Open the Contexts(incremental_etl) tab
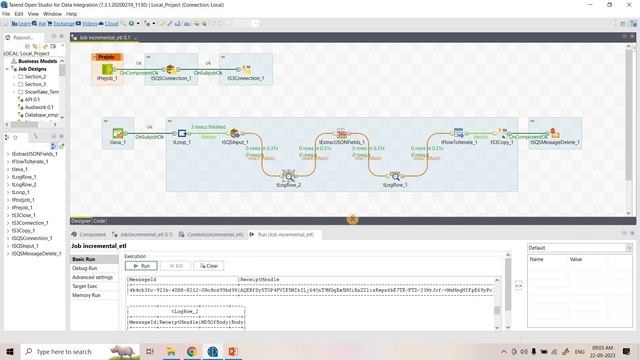This screenshot has width=640, height=360. 211,235
